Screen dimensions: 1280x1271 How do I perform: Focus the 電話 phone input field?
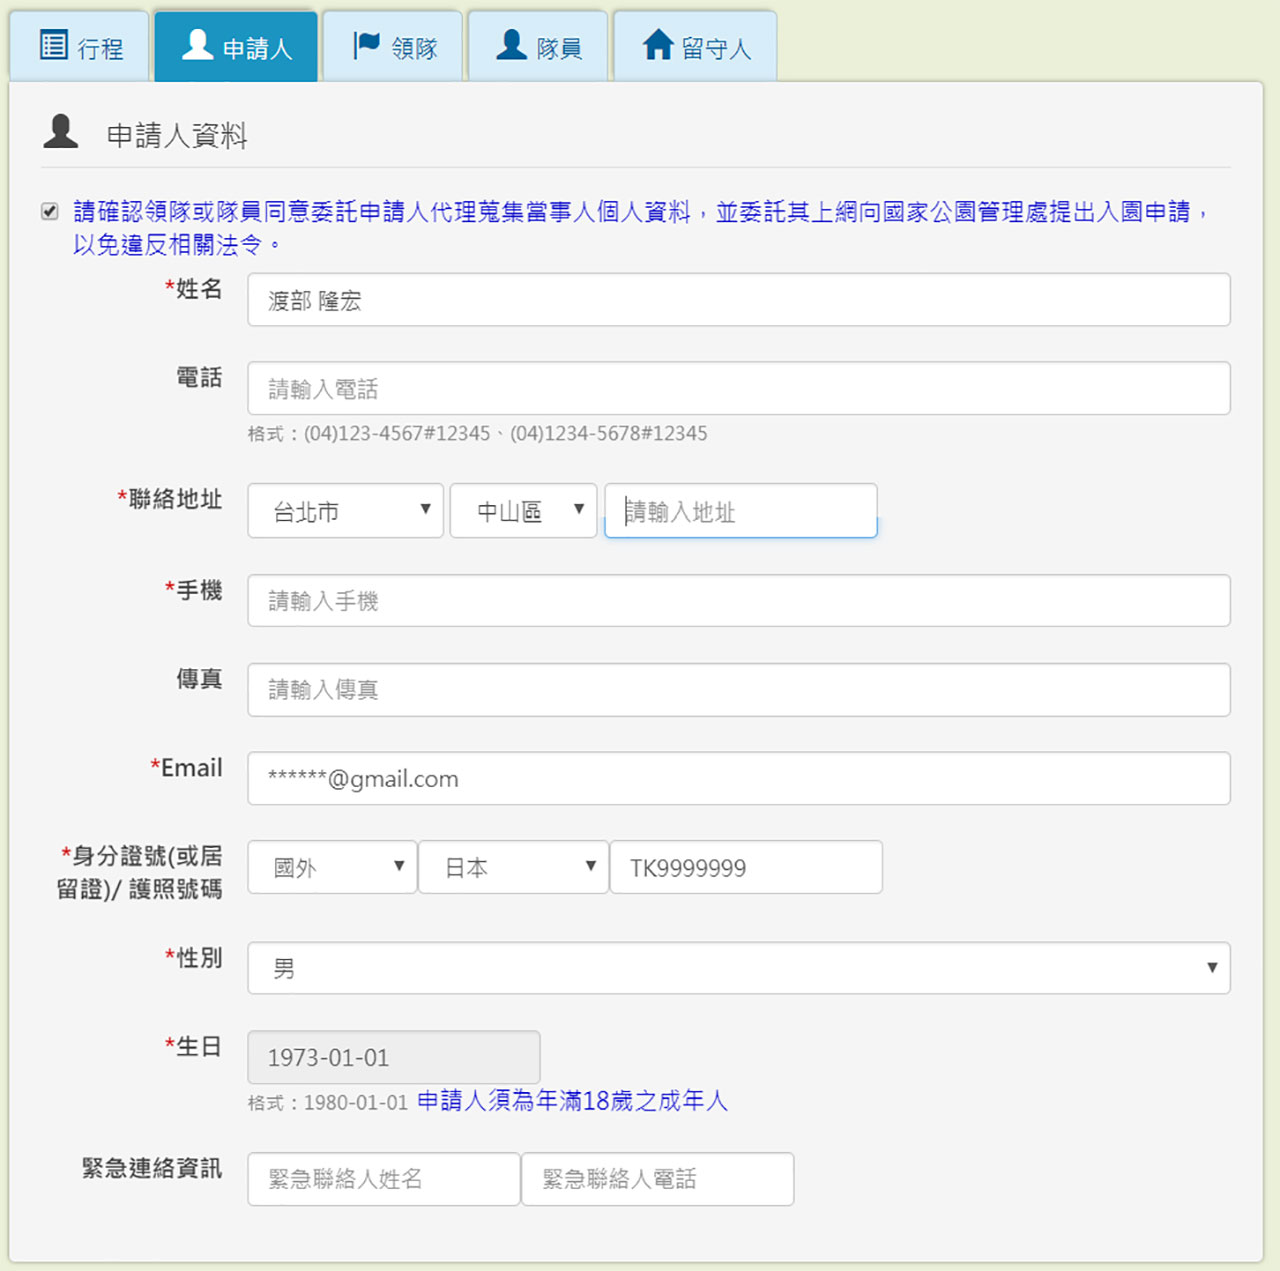point(738,388)
